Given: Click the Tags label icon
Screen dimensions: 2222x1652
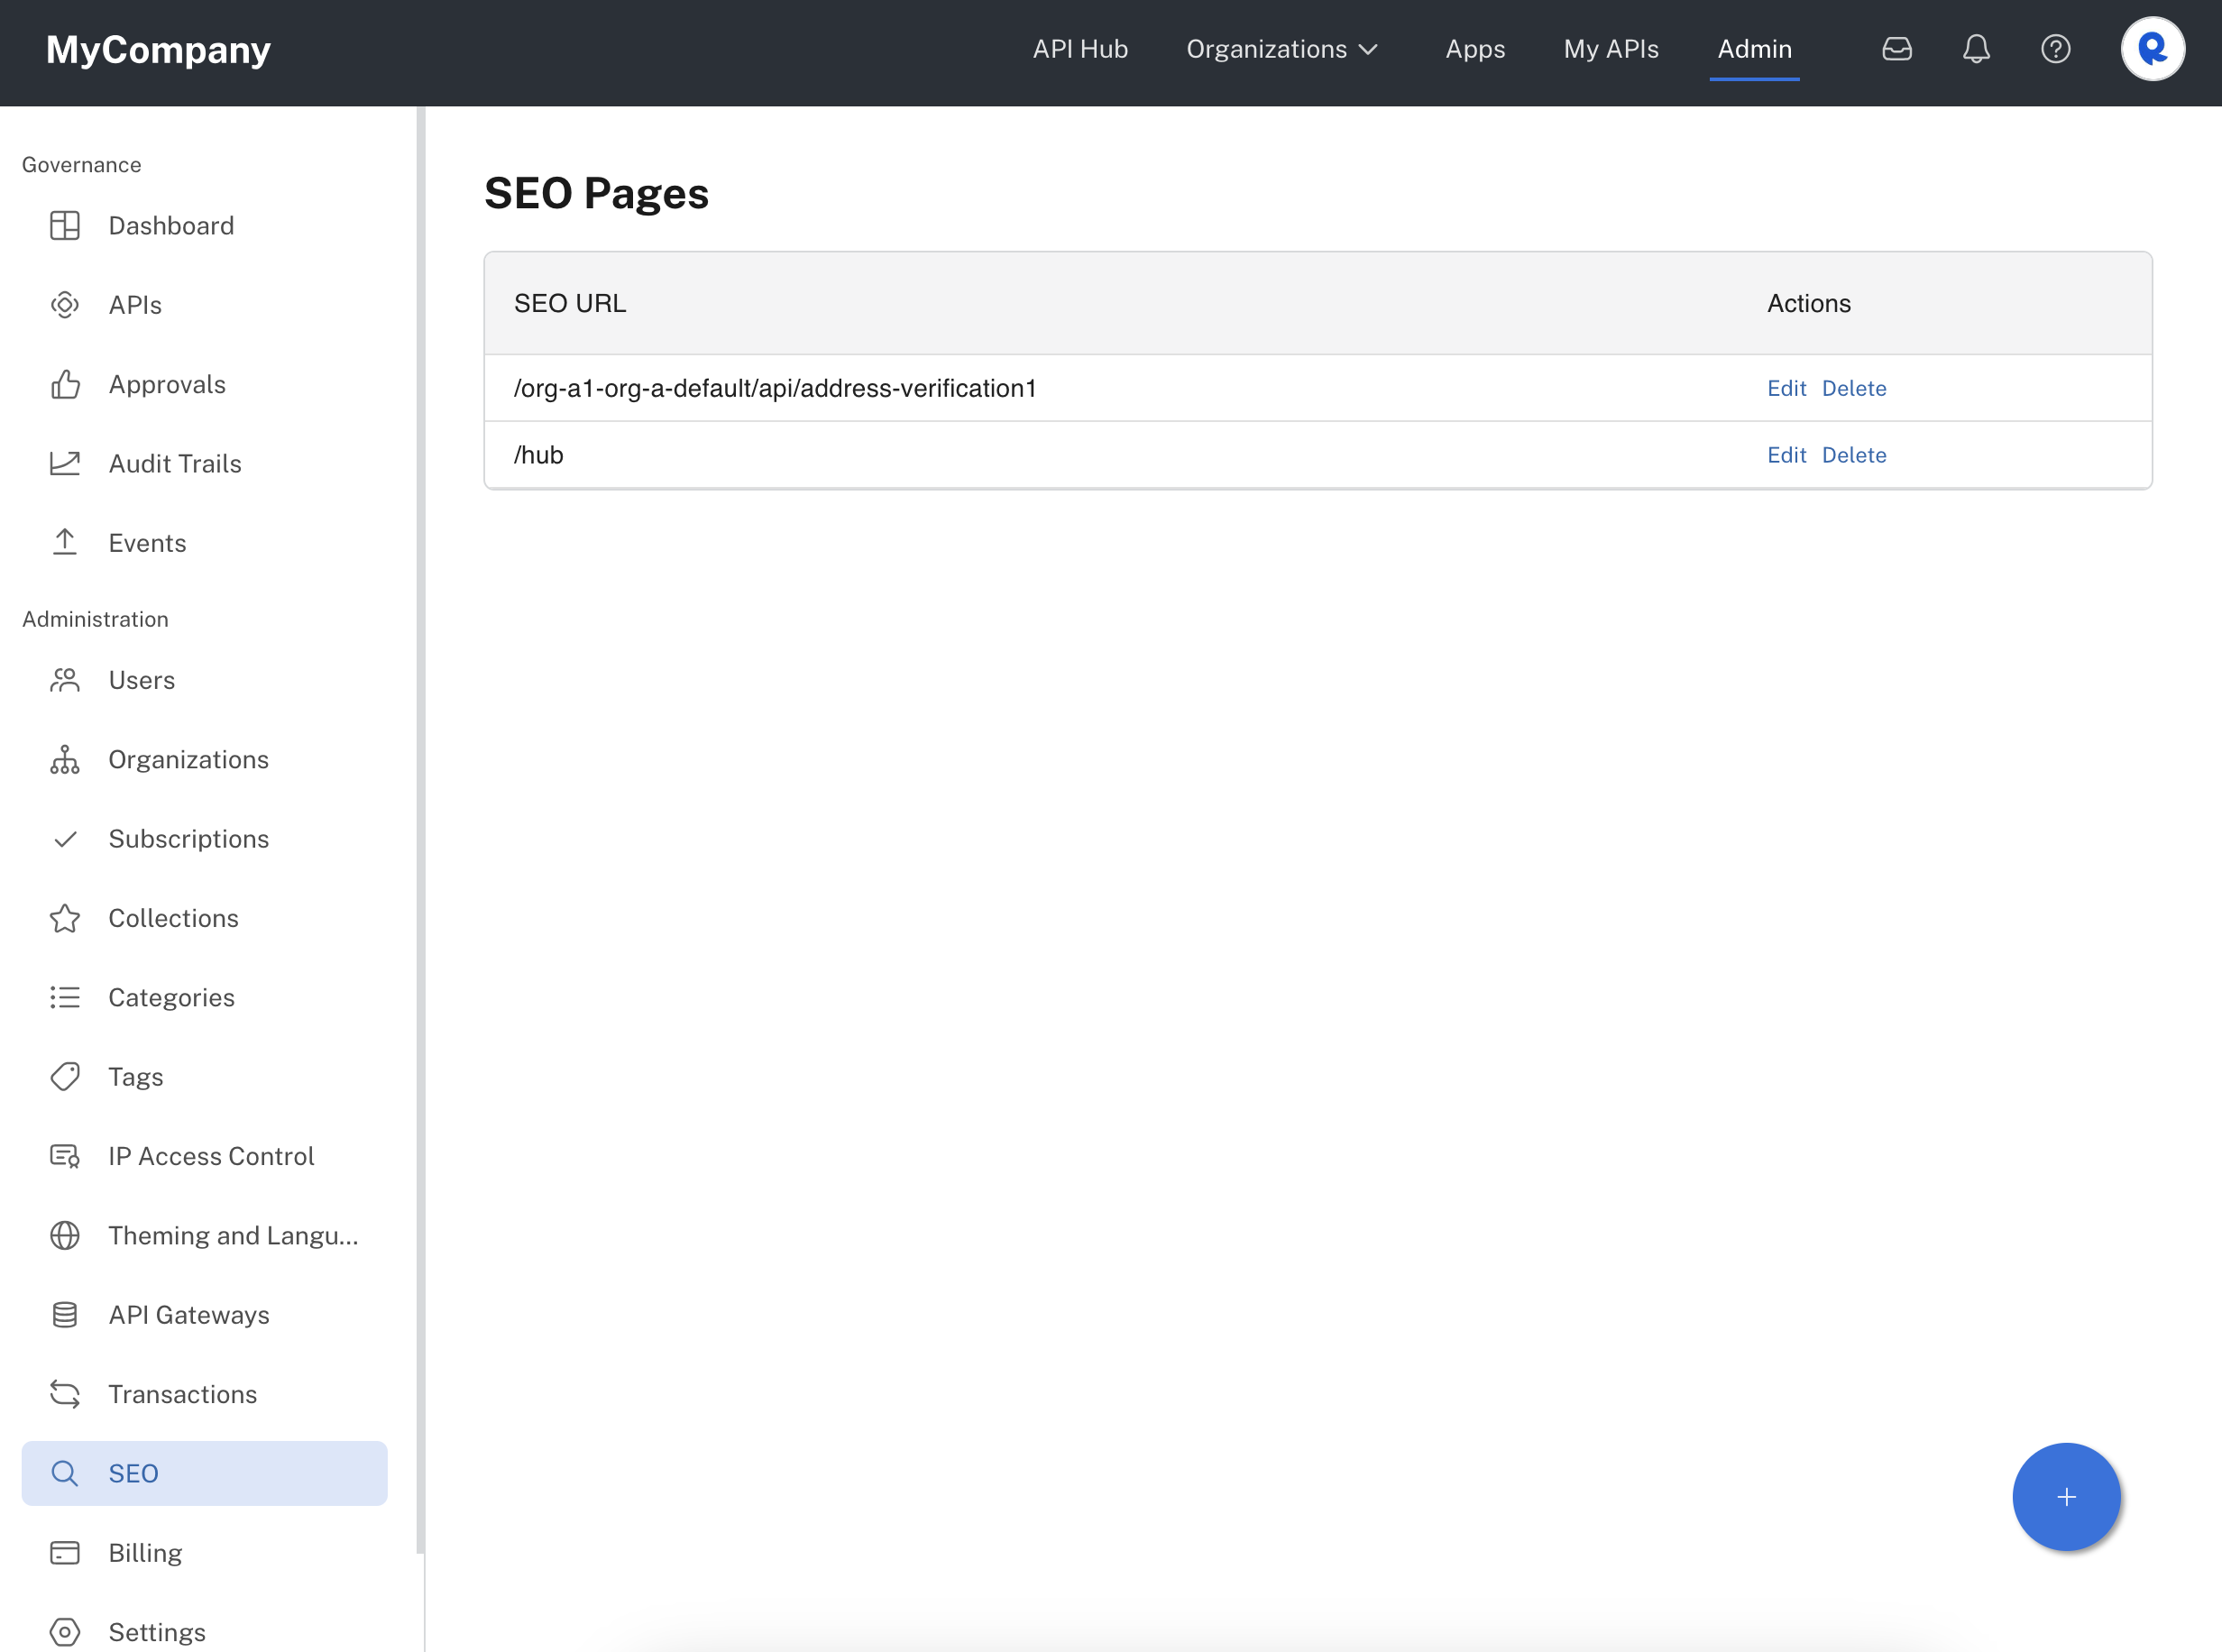Looking at the screenshot, I should [65, 1077].
